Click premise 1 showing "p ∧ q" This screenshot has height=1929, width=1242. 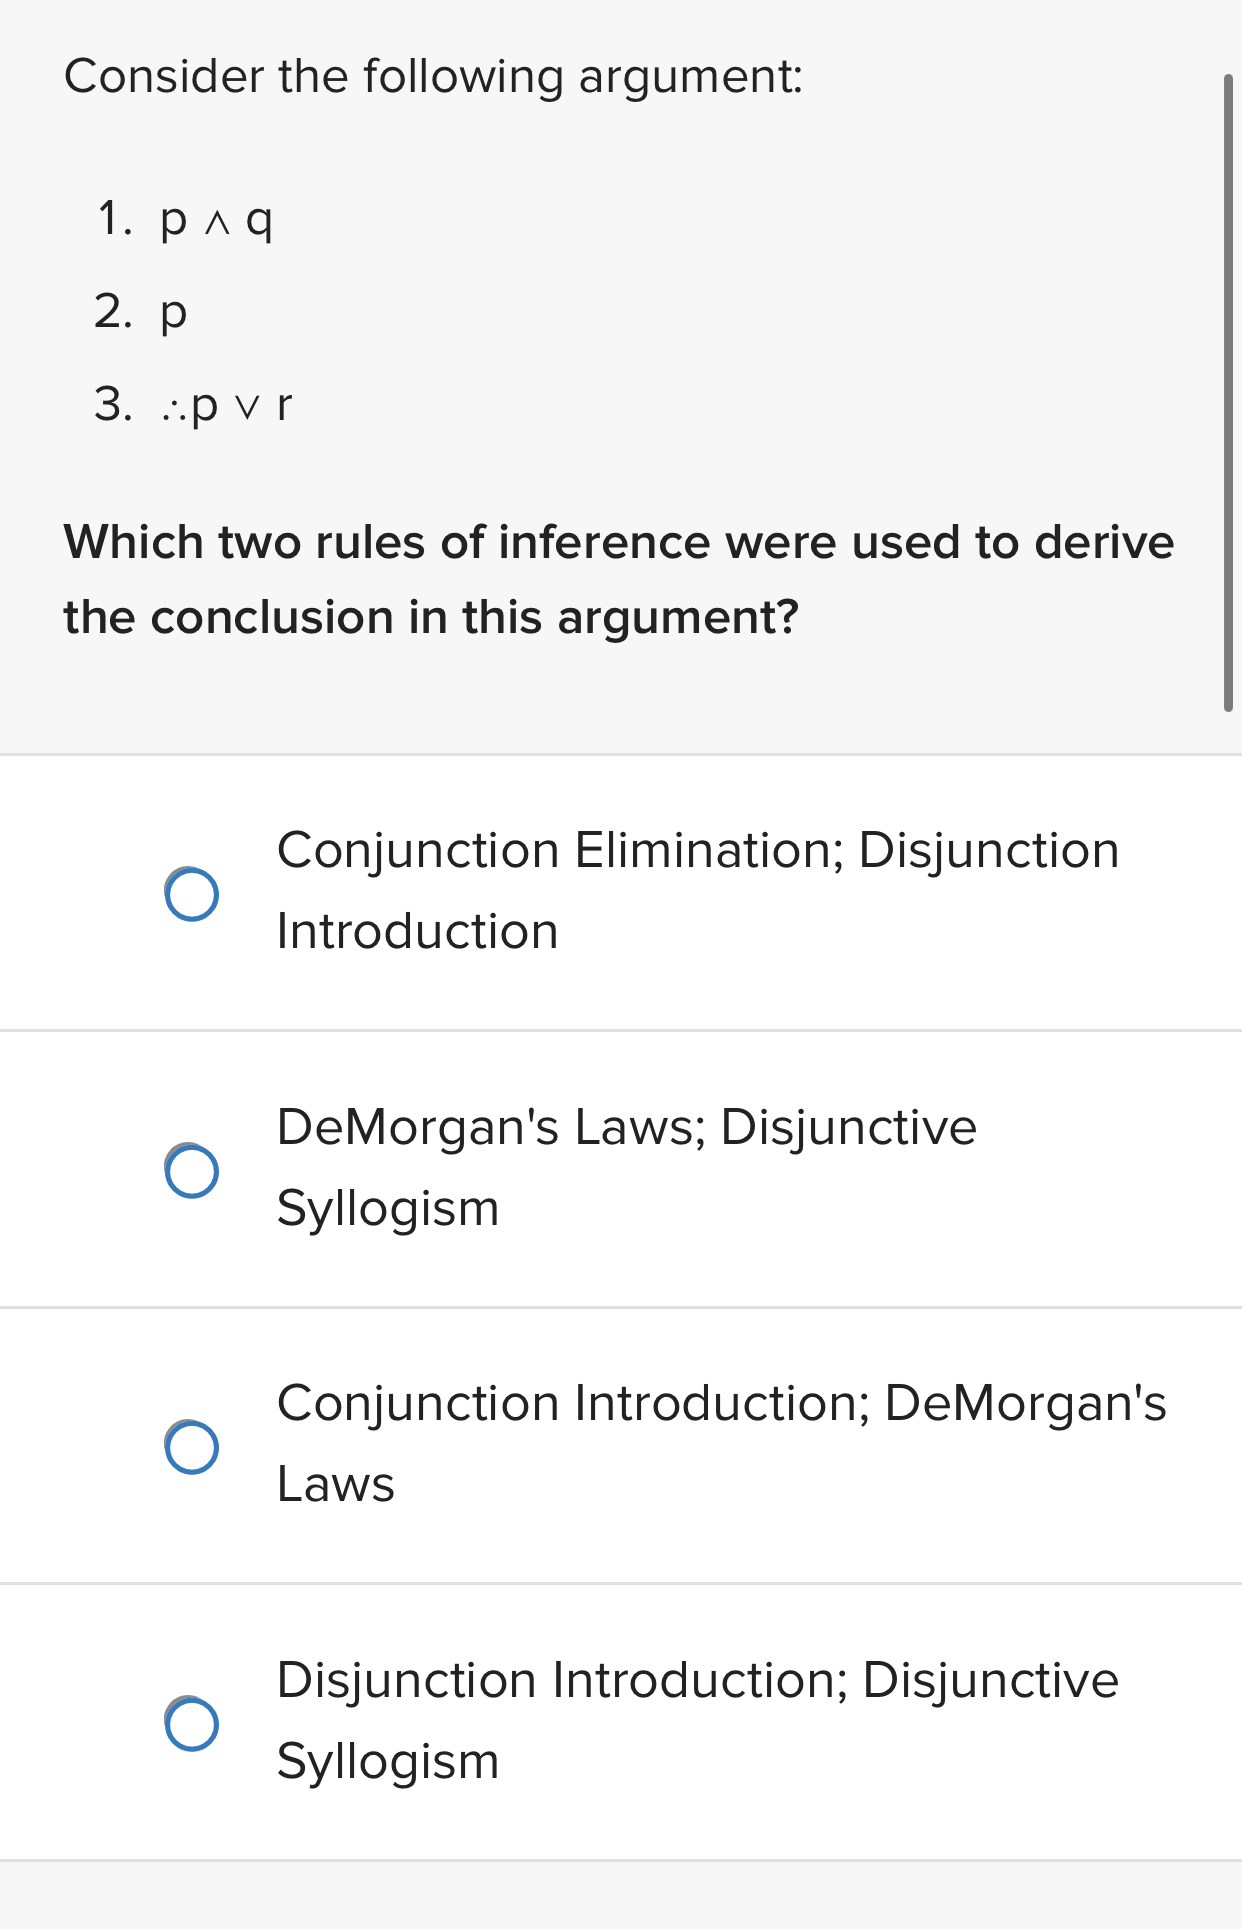tap(216, 220)
